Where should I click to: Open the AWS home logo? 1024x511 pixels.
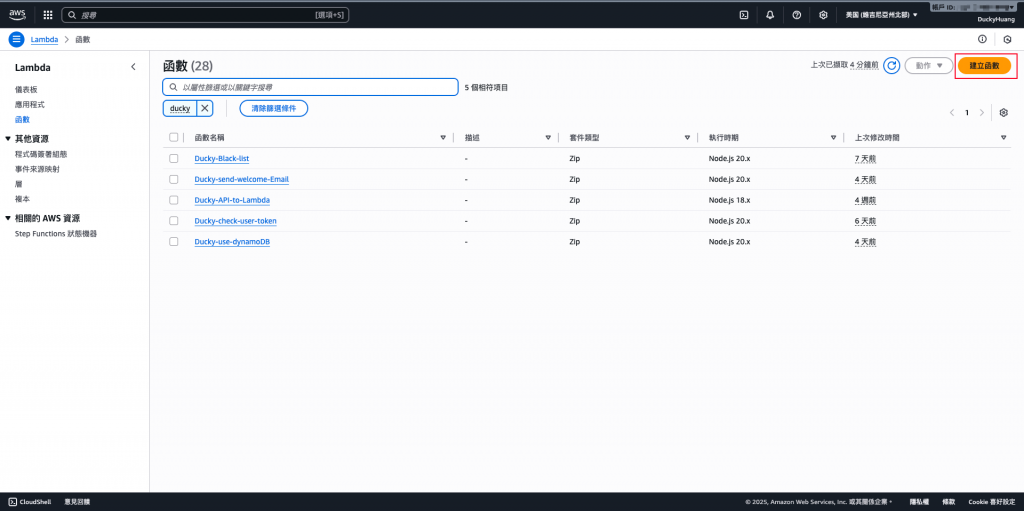click(x=17, y=14)
